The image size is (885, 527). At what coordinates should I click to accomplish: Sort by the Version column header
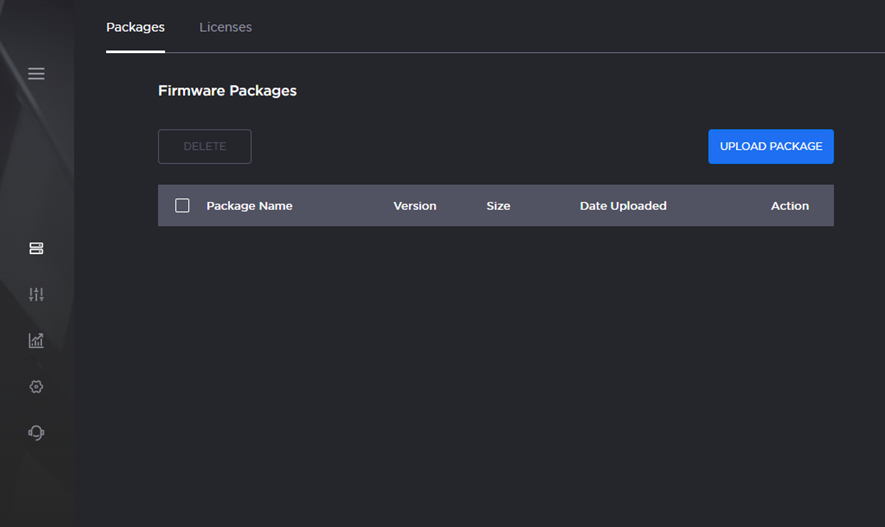(414, 206)
